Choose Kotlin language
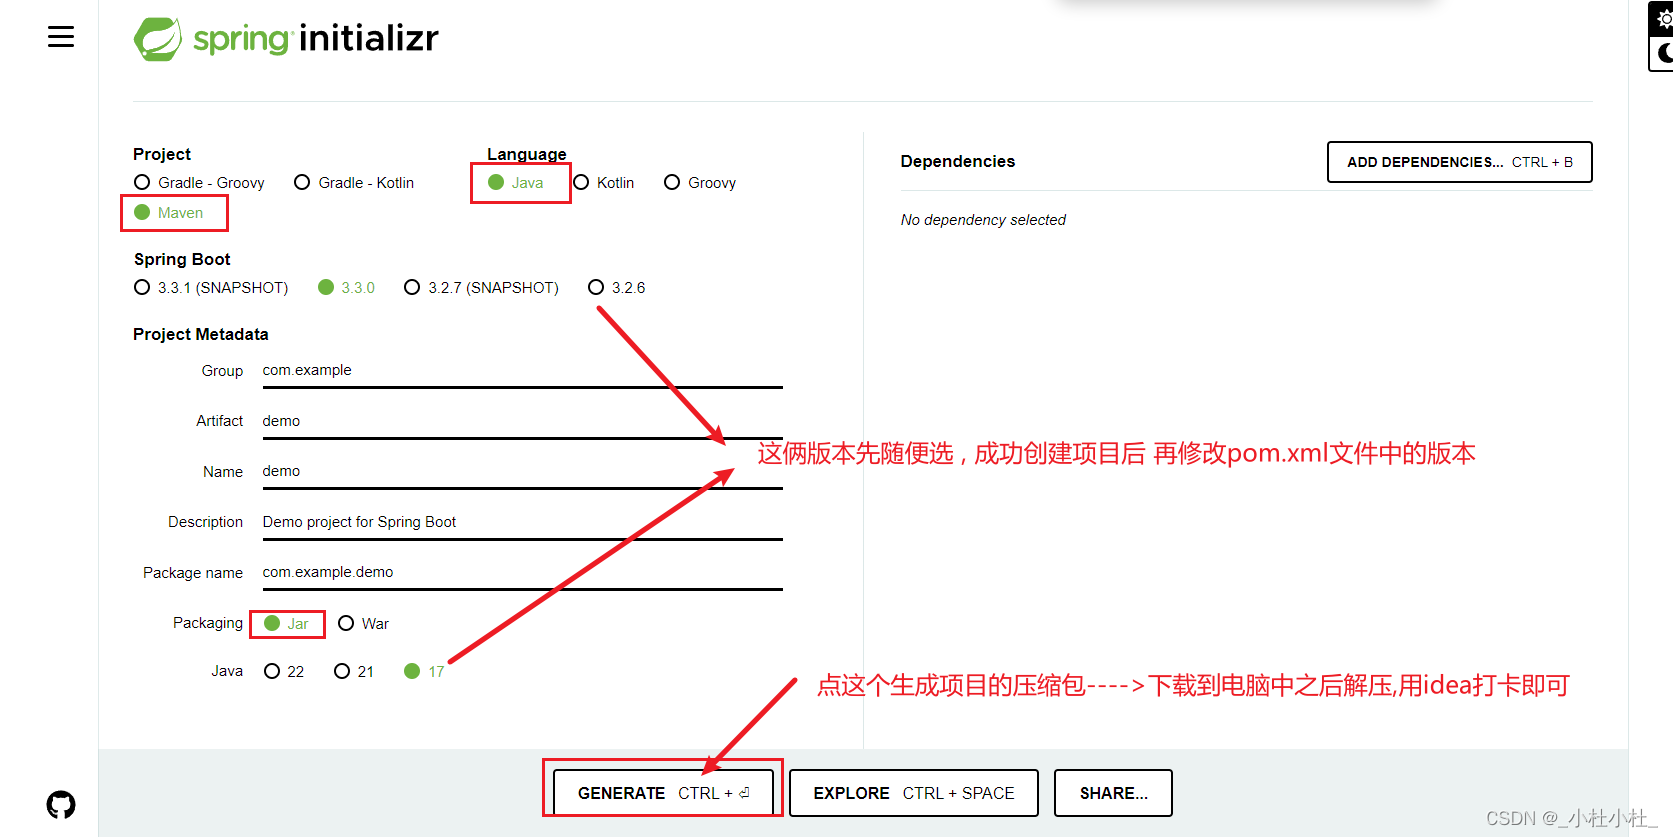 click(604, 182)
